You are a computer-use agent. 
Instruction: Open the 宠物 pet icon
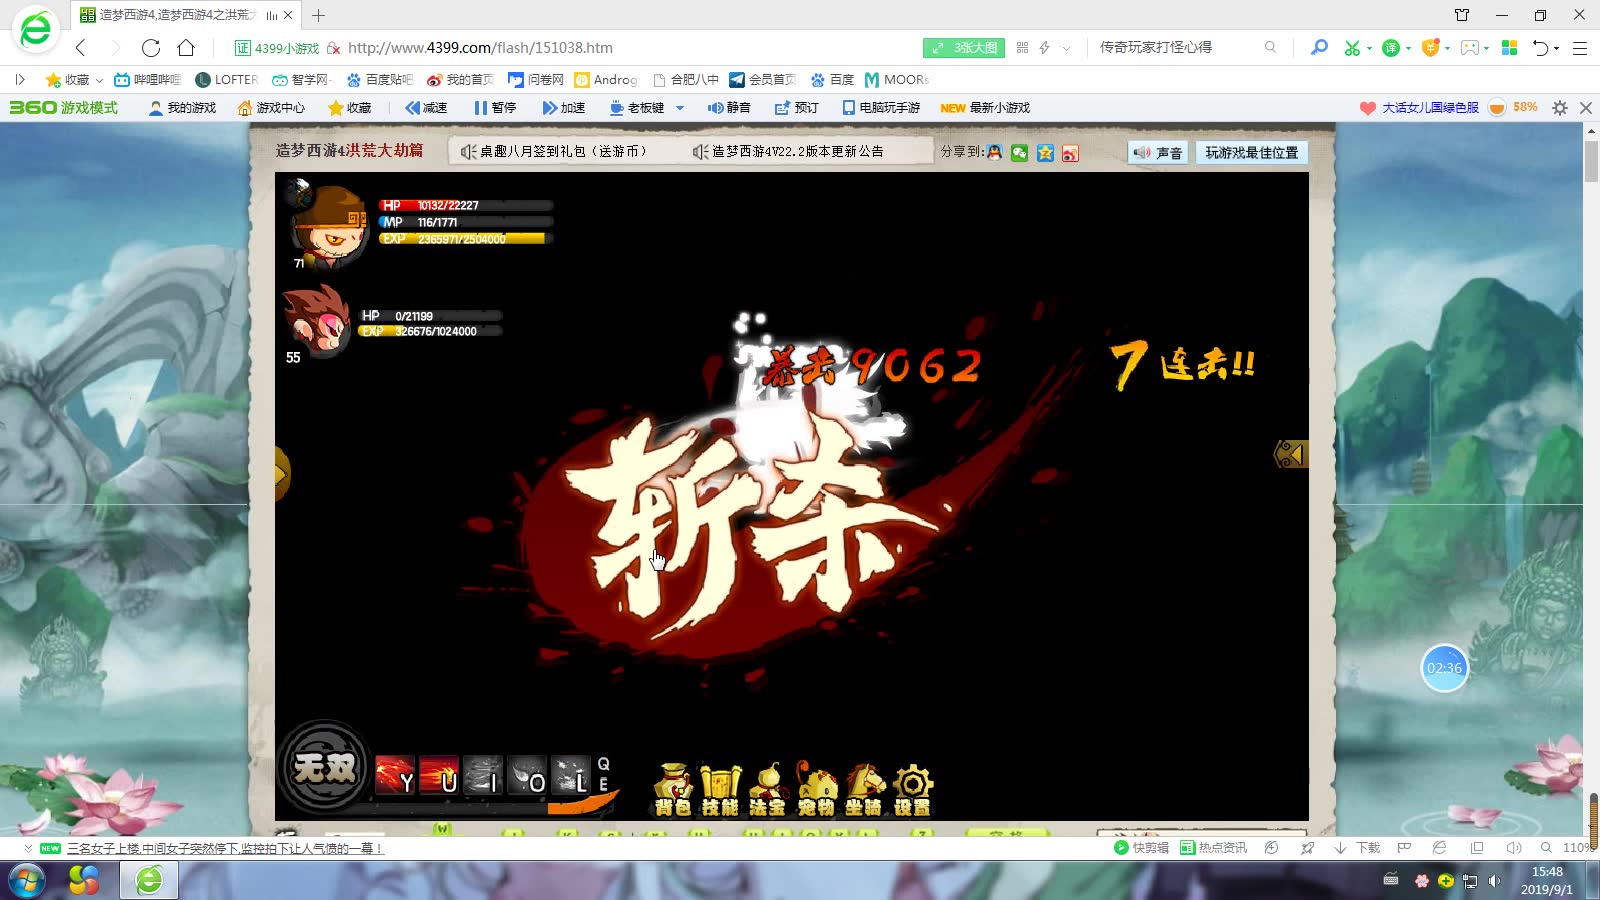tap(816, 791)
